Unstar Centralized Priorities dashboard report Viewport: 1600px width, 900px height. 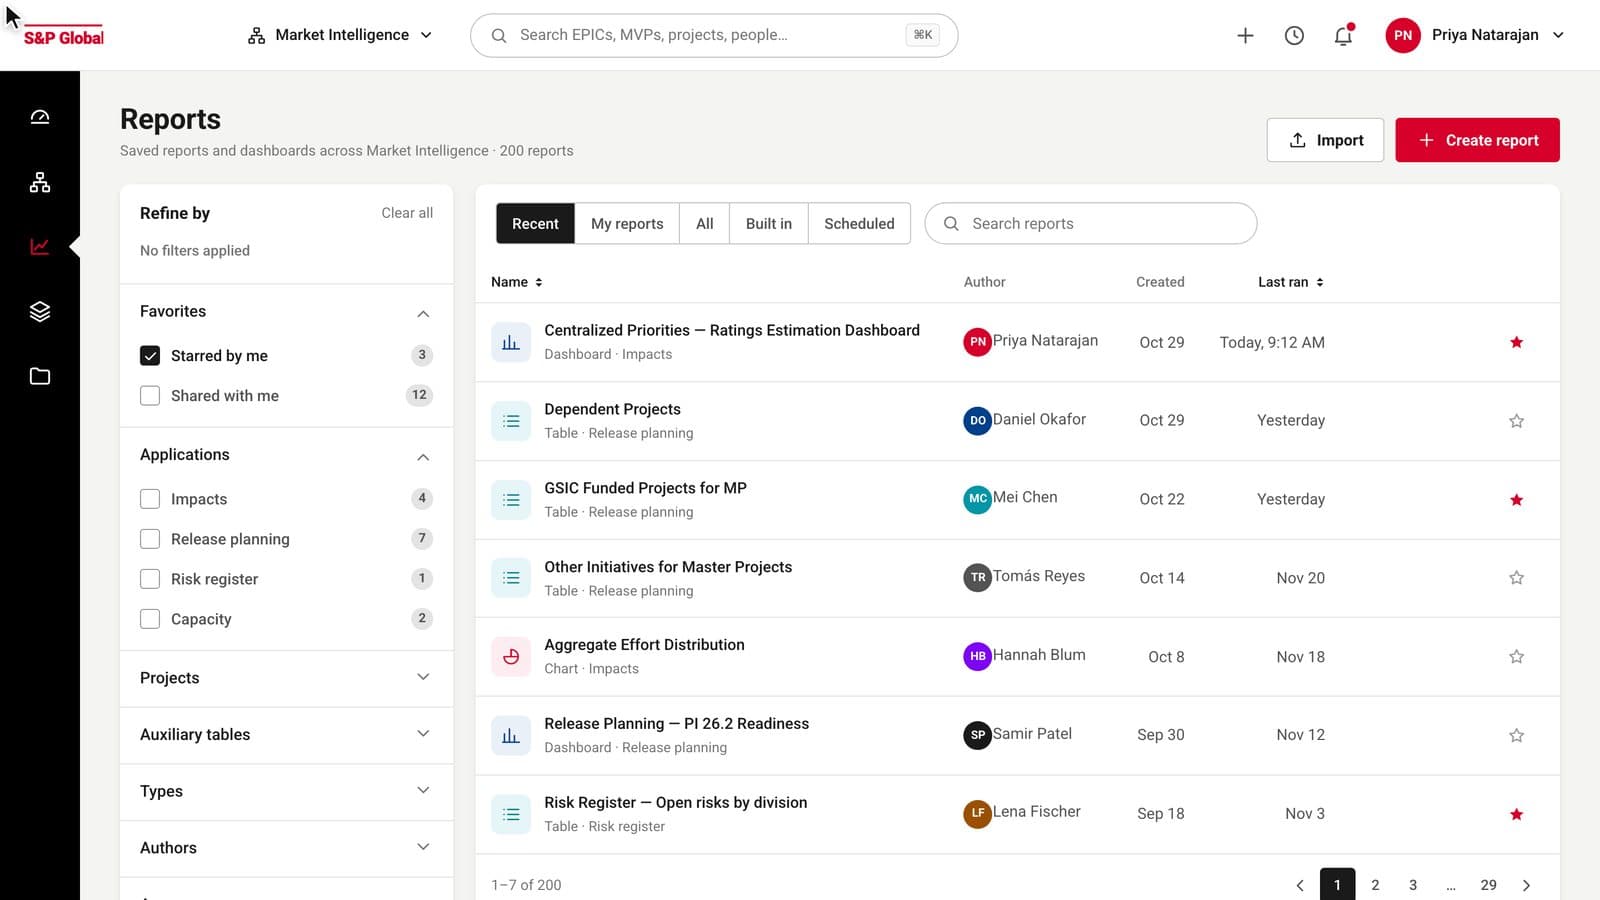pyautogui.click(x=1516, y=342)
